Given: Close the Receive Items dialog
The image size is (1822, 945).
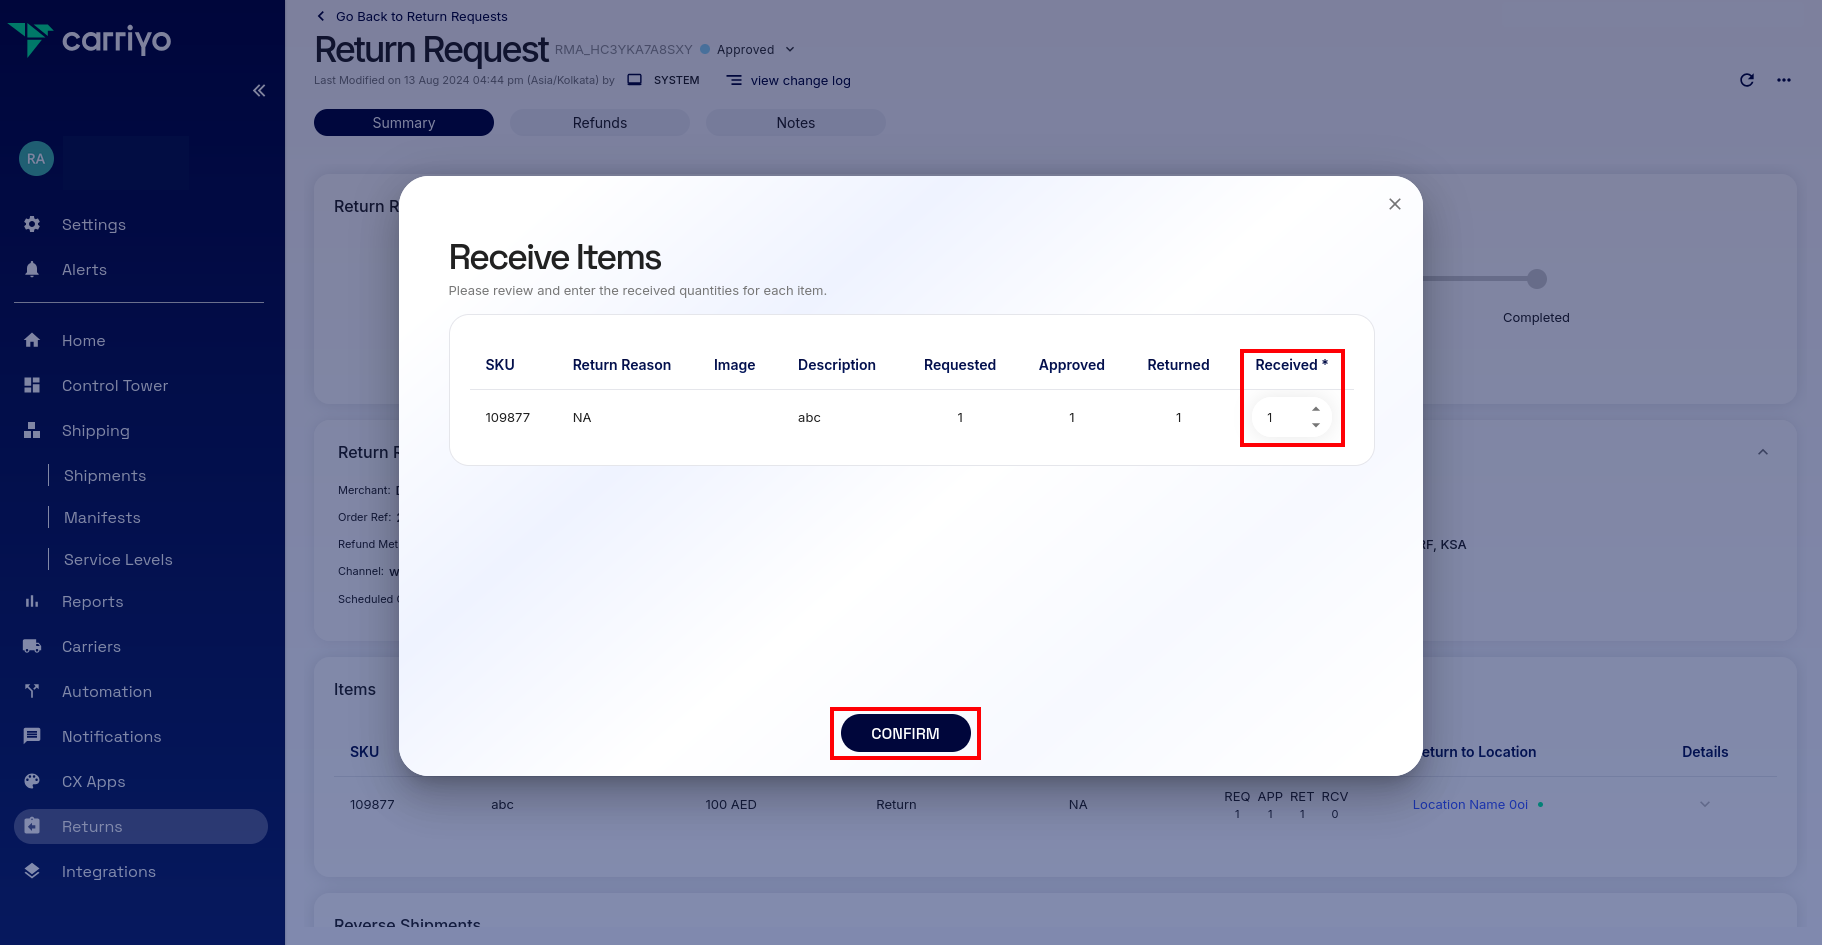Looking at the screenshot, I should coord(1394,204).
